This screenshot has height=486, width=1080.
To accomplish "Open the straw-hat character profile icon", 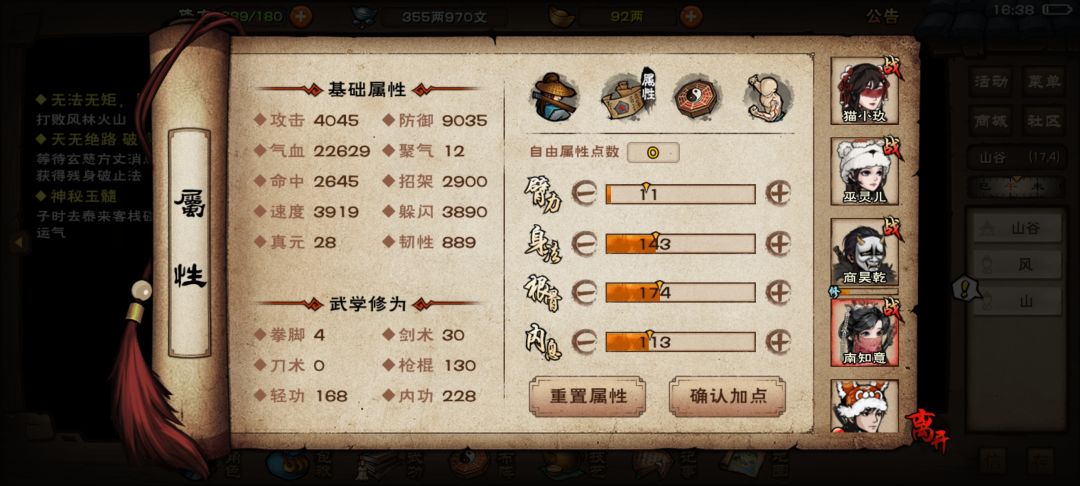I will tap(555, 96).
